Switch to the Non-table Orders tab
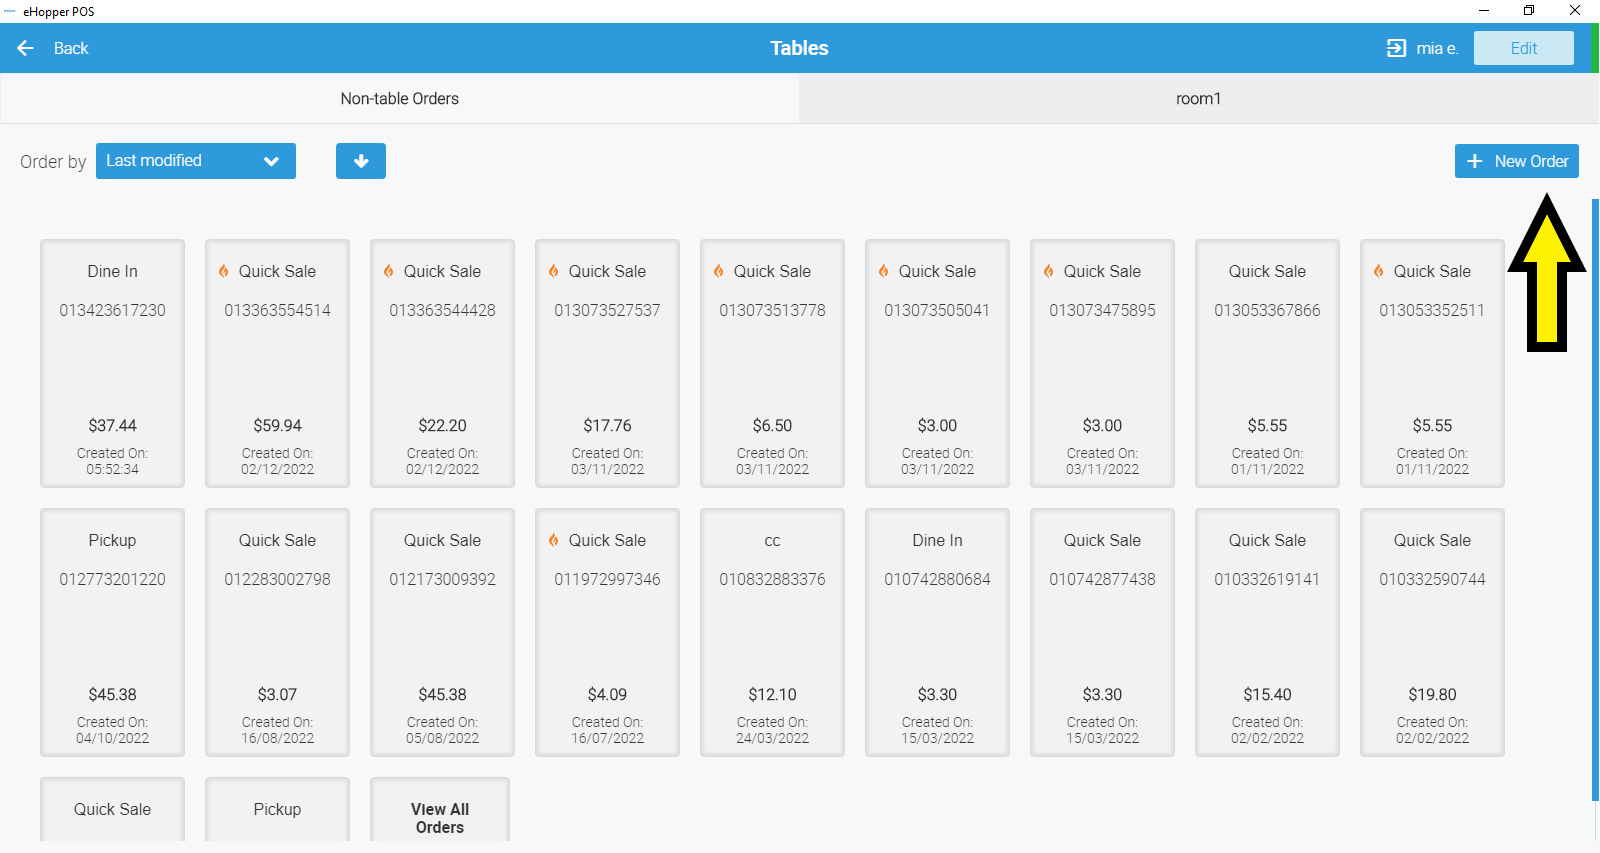This screenshot has height=853, width=1600. [x=400, y=98]
